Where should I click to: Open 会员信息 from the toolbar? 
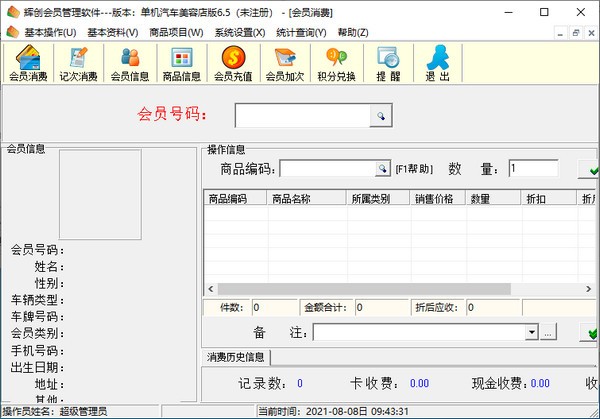click(x=130, y=64)
